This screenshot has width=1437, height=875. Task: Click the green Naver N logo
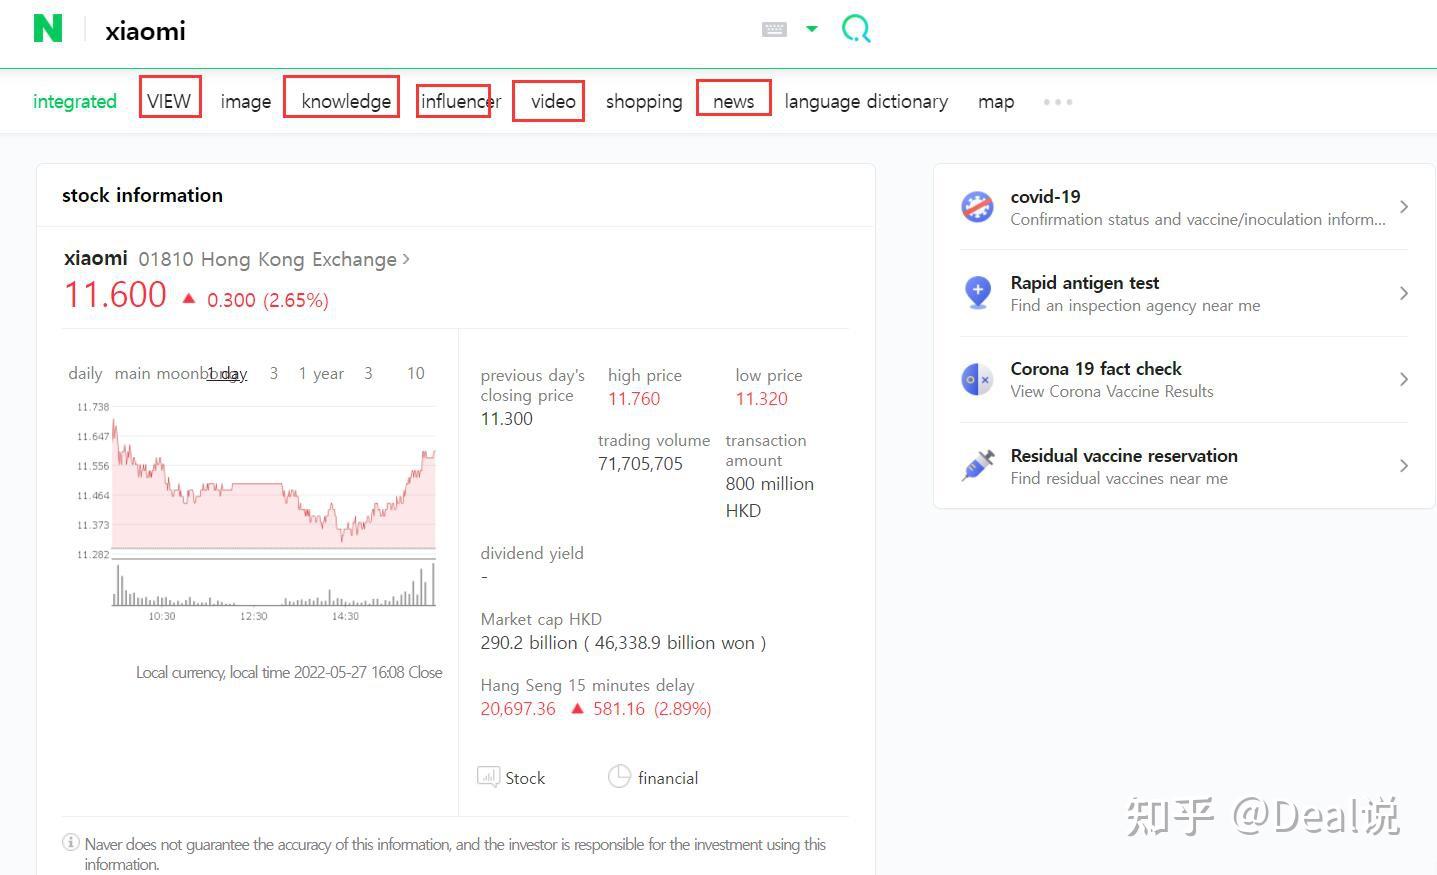(x=47, y=28)
